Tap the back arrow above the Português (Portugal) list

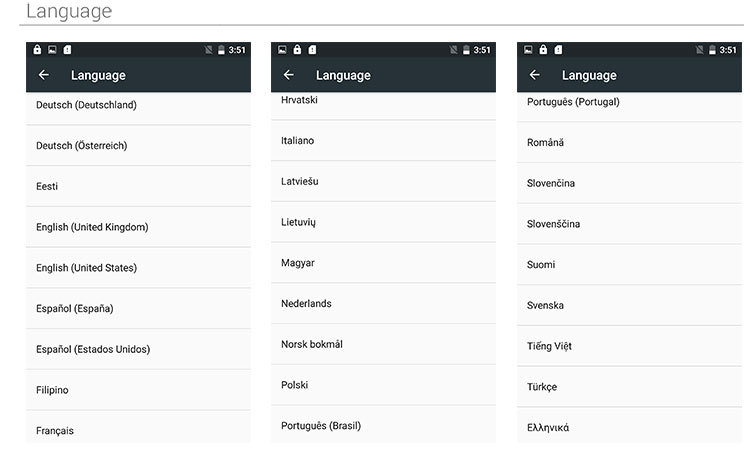pyautogui.click(x=534, y=75)
